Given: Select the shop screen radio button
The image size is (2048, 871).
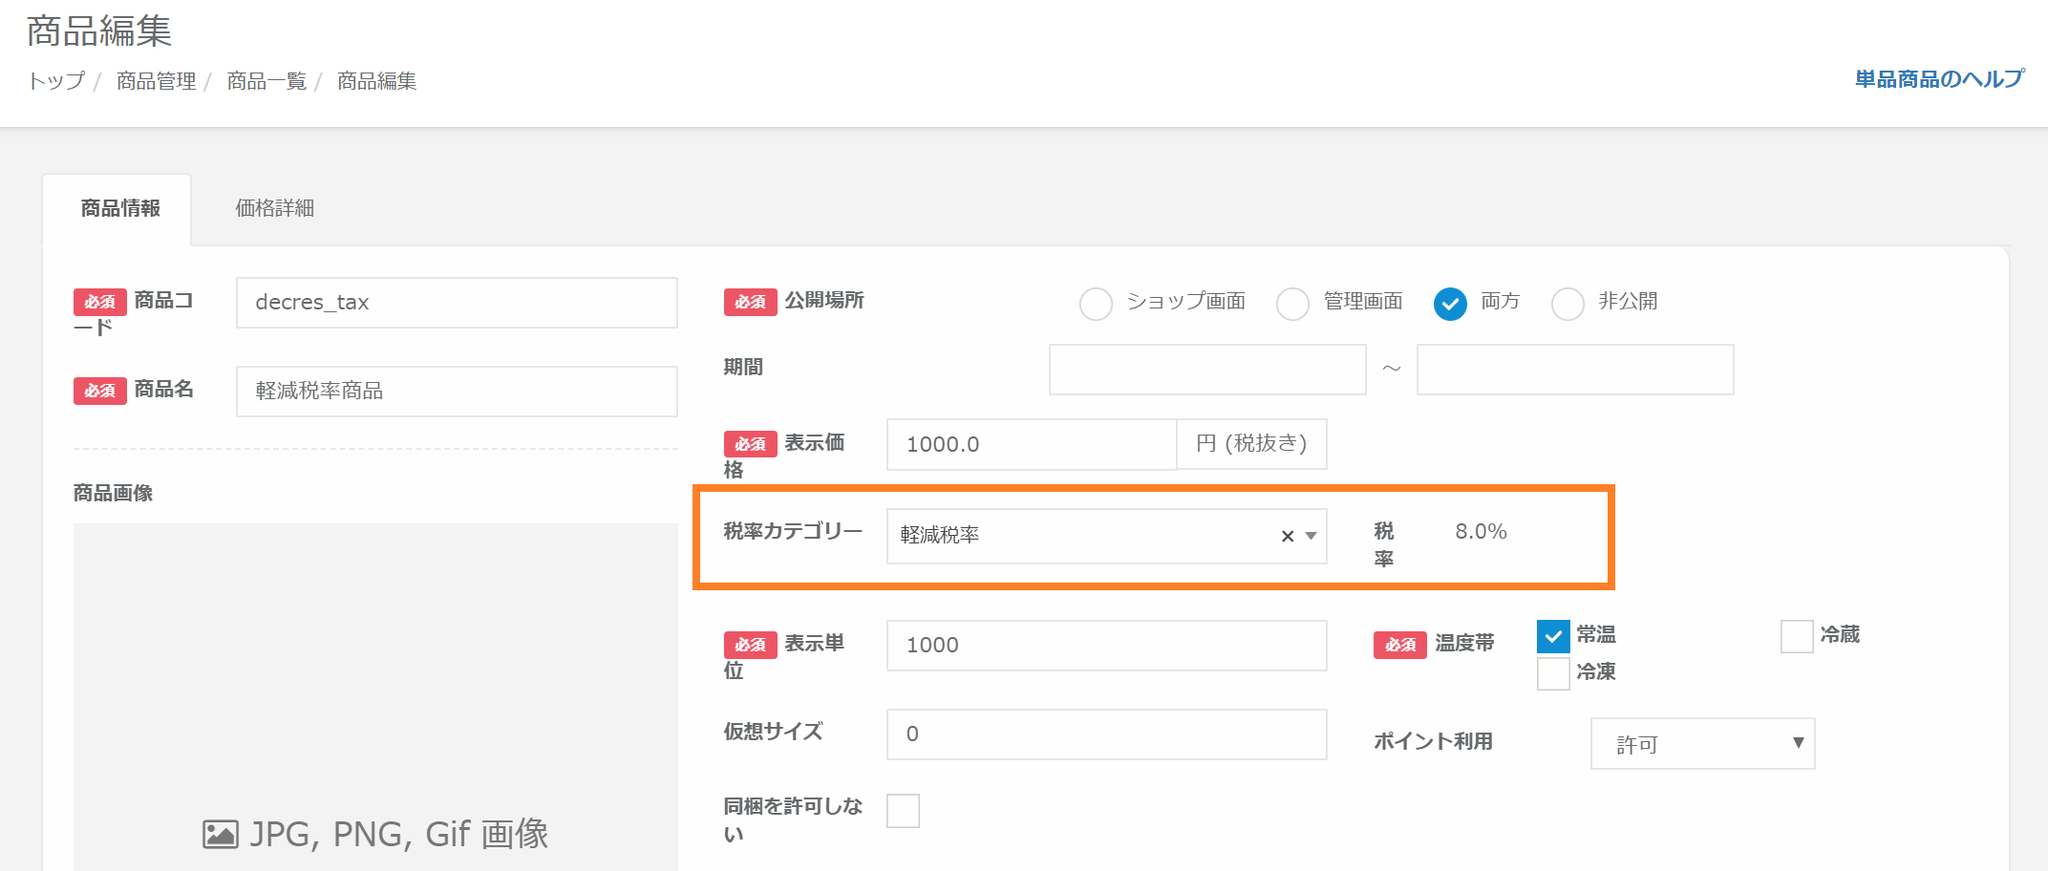Looking at the screenshot, I should pos(1096,303).
